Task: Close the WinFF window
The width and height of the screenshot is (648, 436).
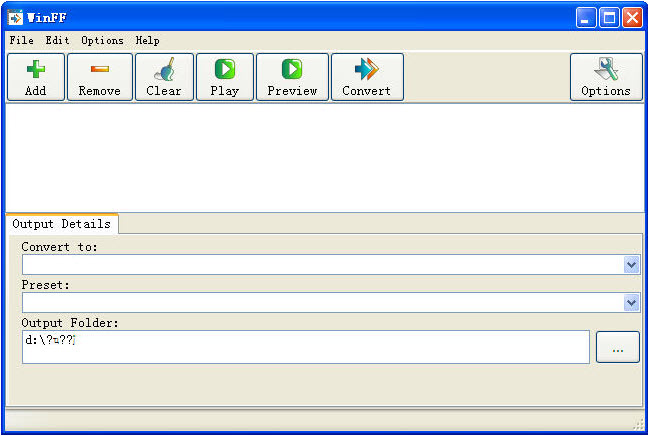Action: [632, 18]
